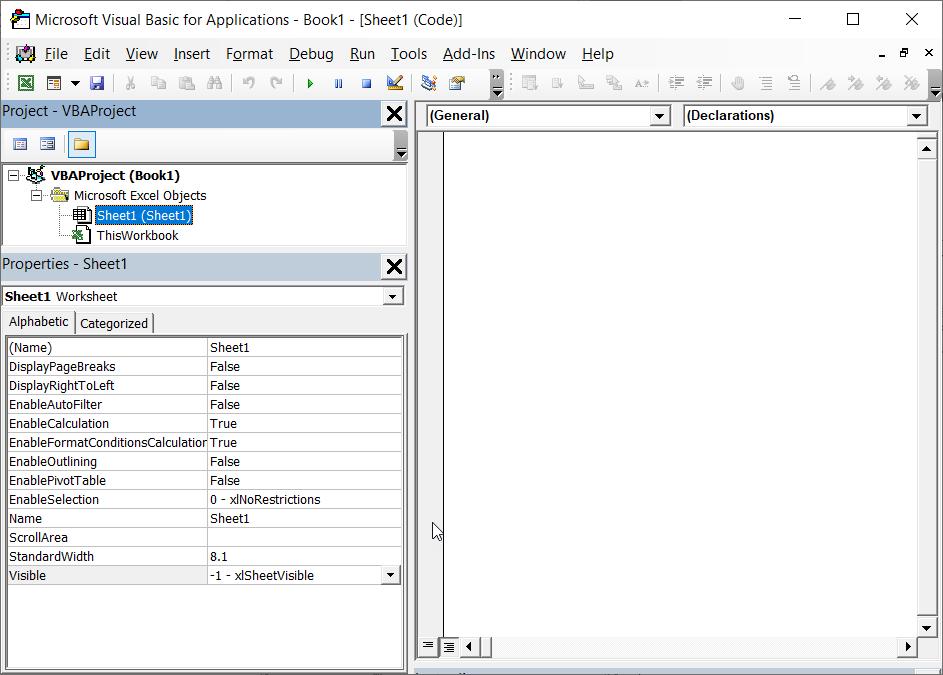Screen dimensions: 943x675
Task: Click Clear All Bookmarks icon
Action: tap(912, 83)
